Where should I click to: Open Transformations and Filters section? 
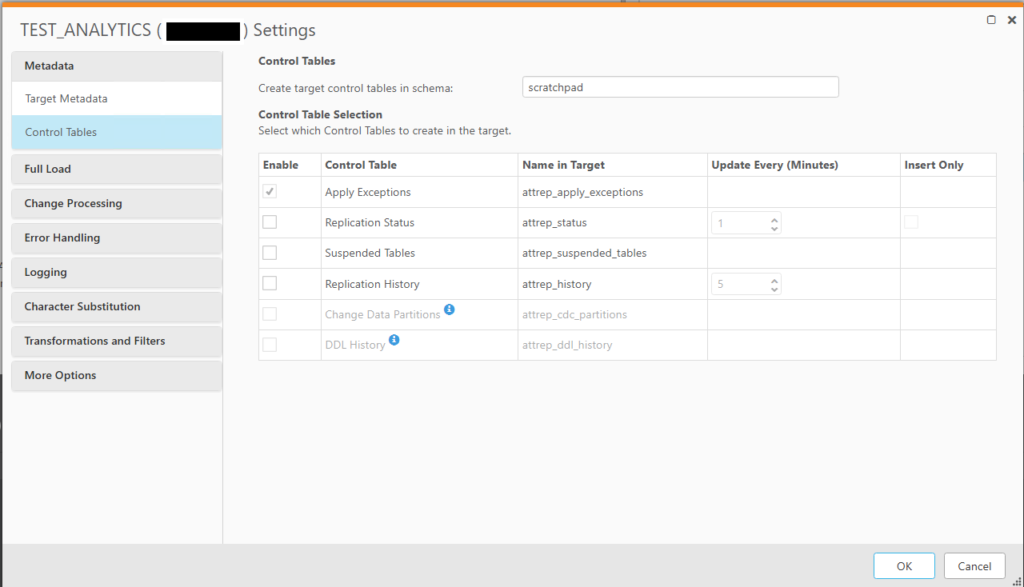(x=116, y=341)
